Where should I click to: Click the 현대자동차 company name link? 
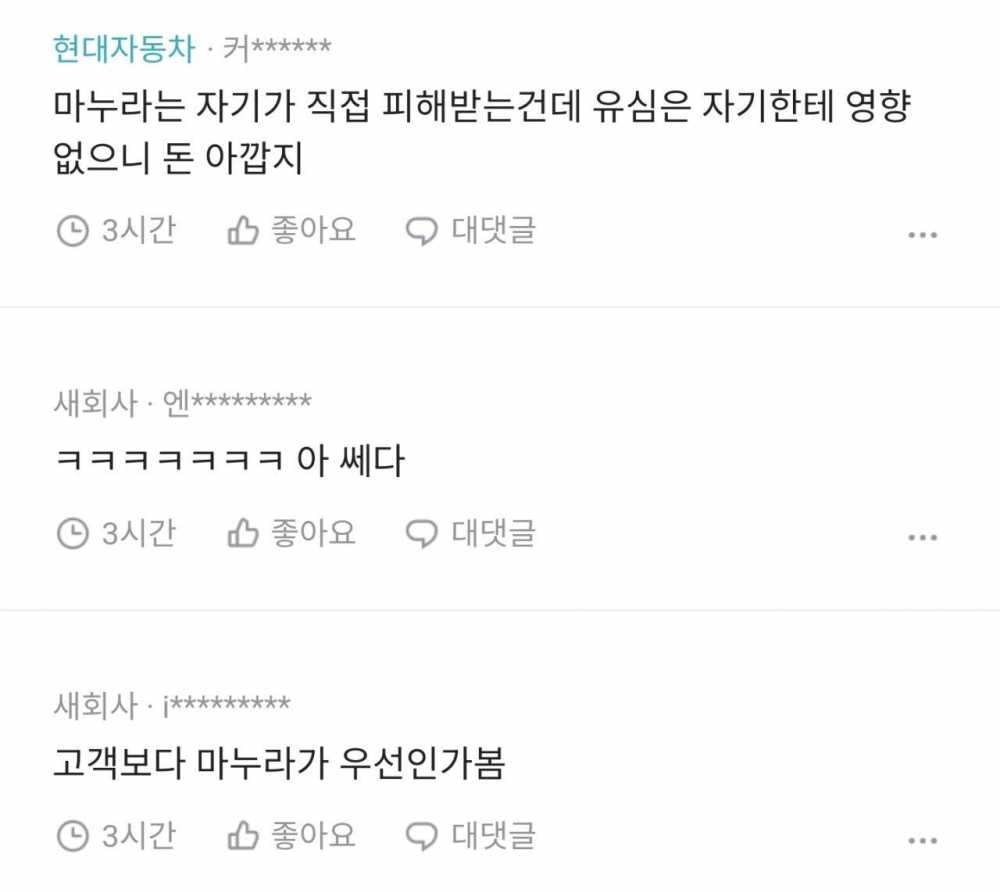pos(124,48)
